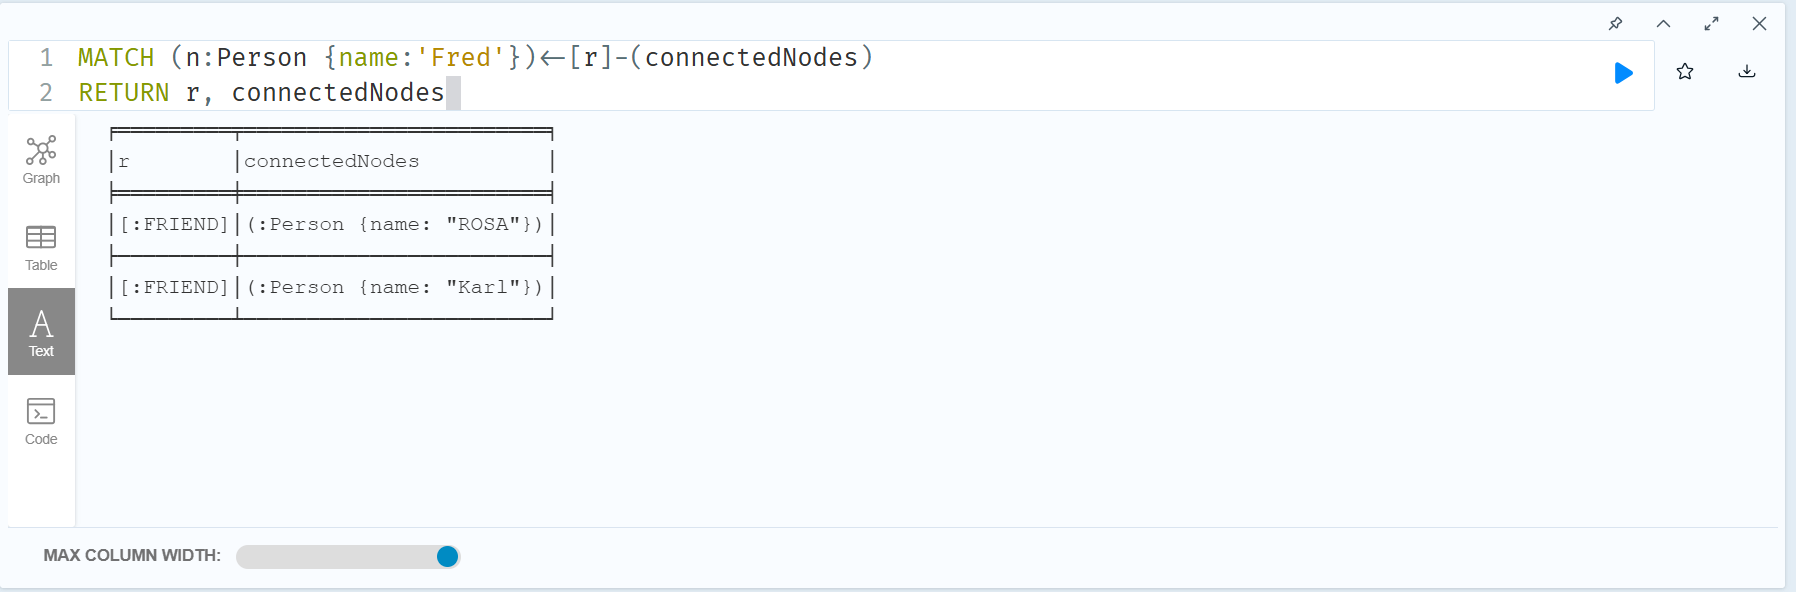Place cursor in RETURN query line
This screenshot has width=1796, height=592.
click(262, 93)
